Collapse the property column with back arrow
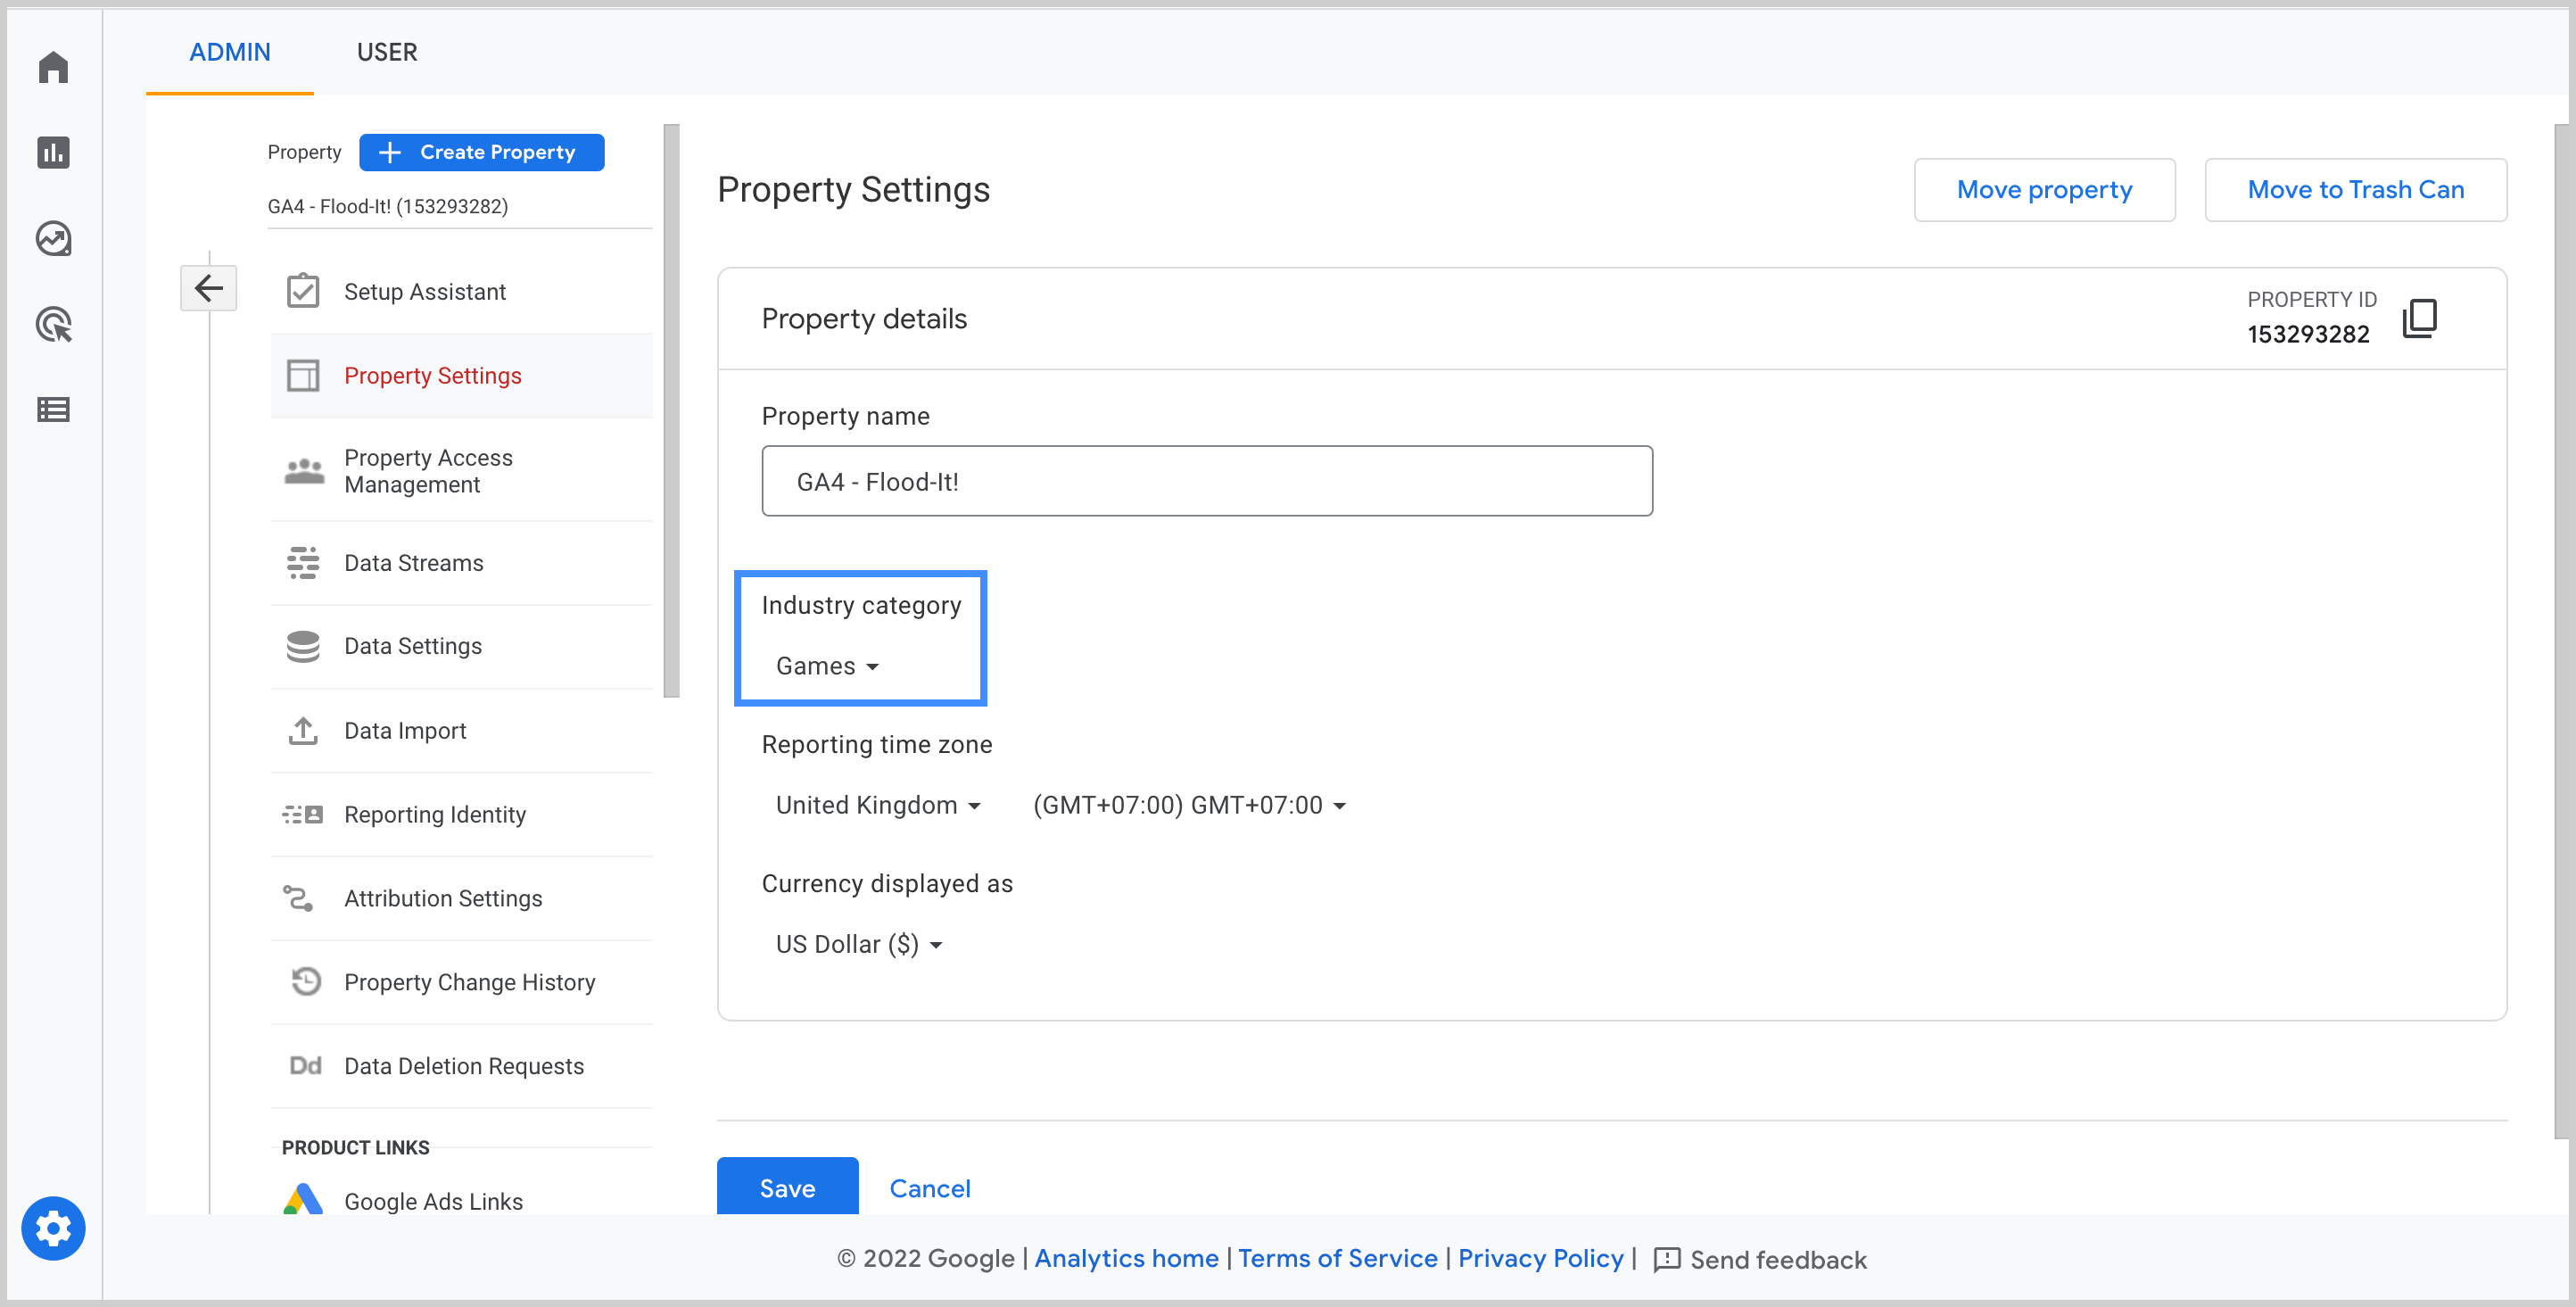2576x1307 pixels. pos(208,289)
